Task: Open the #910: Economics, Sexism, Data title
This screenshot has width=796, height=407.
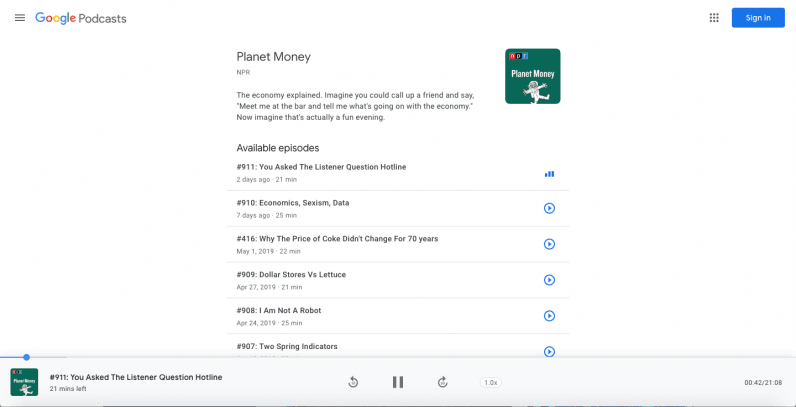Action: (x=293, y=203)
